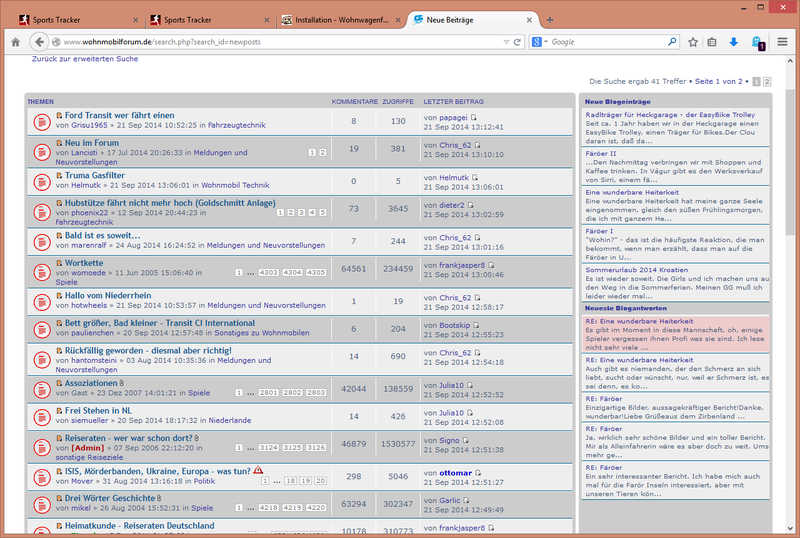Click the scrollbar down arrow
Screen dimensions: 800x538
coord(790,529)
